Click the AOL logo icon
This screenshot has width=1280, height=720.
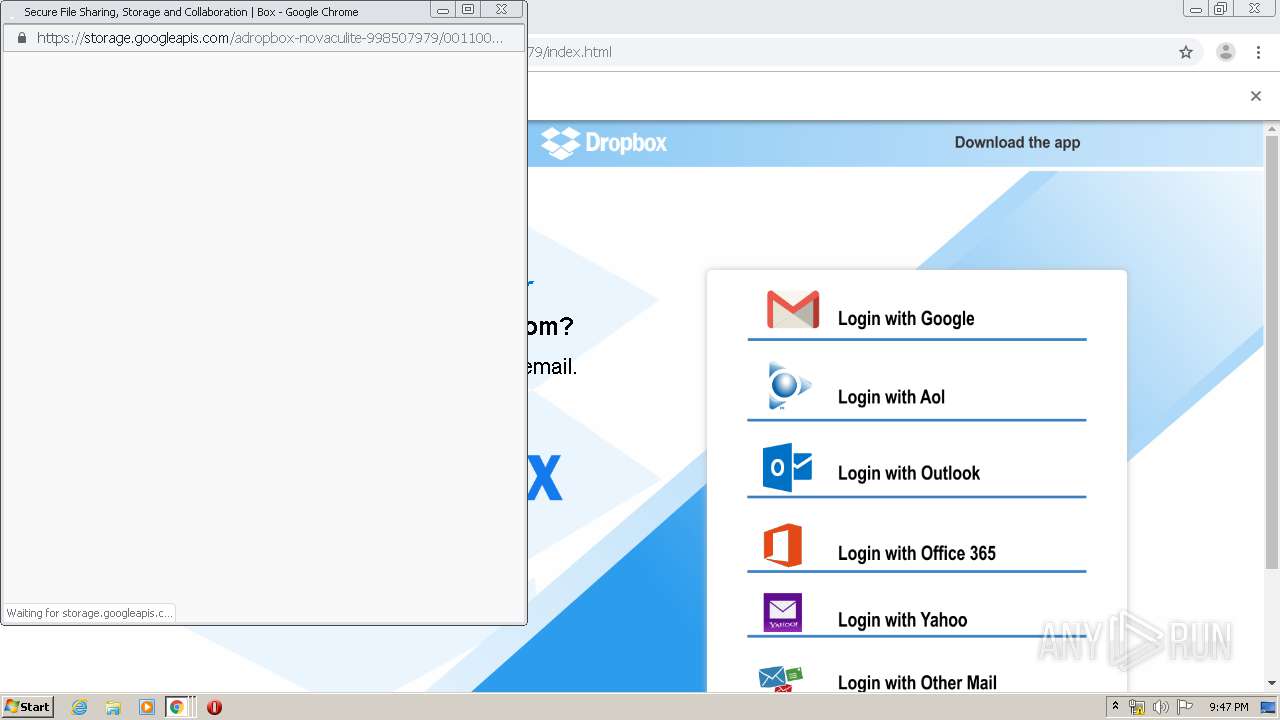point(789,387)
